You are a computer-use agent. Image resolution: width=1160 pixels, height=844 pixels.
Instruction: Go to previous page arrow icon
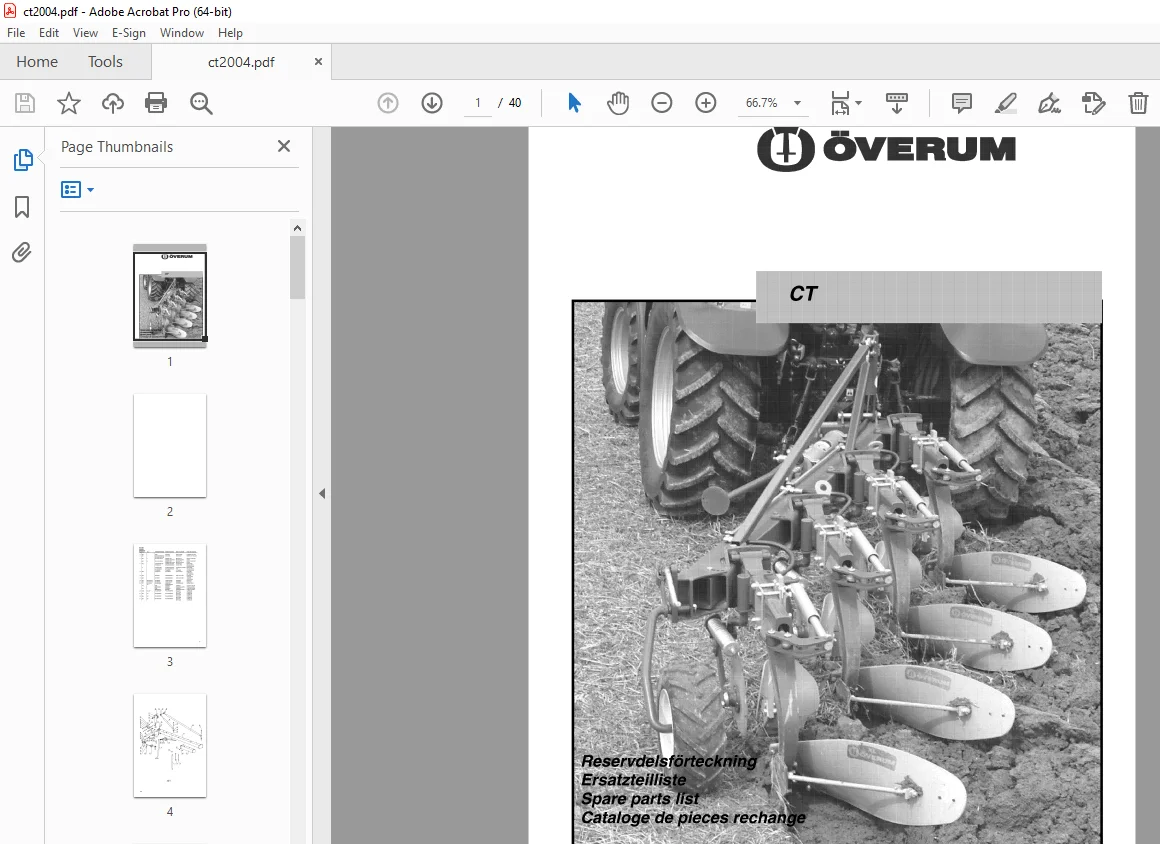[x=388, y=103]
